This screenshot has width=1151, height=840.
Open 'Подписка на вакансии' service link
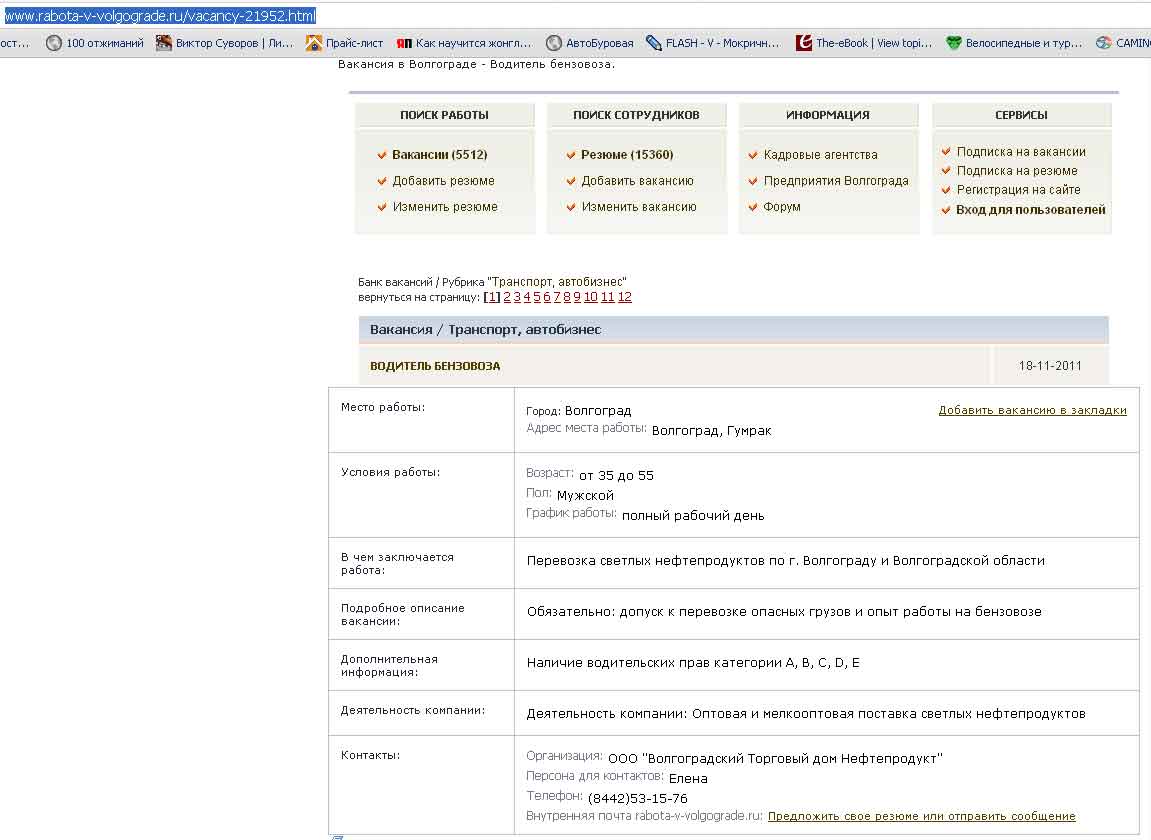pyautogui.click(x=1020, y=152)
